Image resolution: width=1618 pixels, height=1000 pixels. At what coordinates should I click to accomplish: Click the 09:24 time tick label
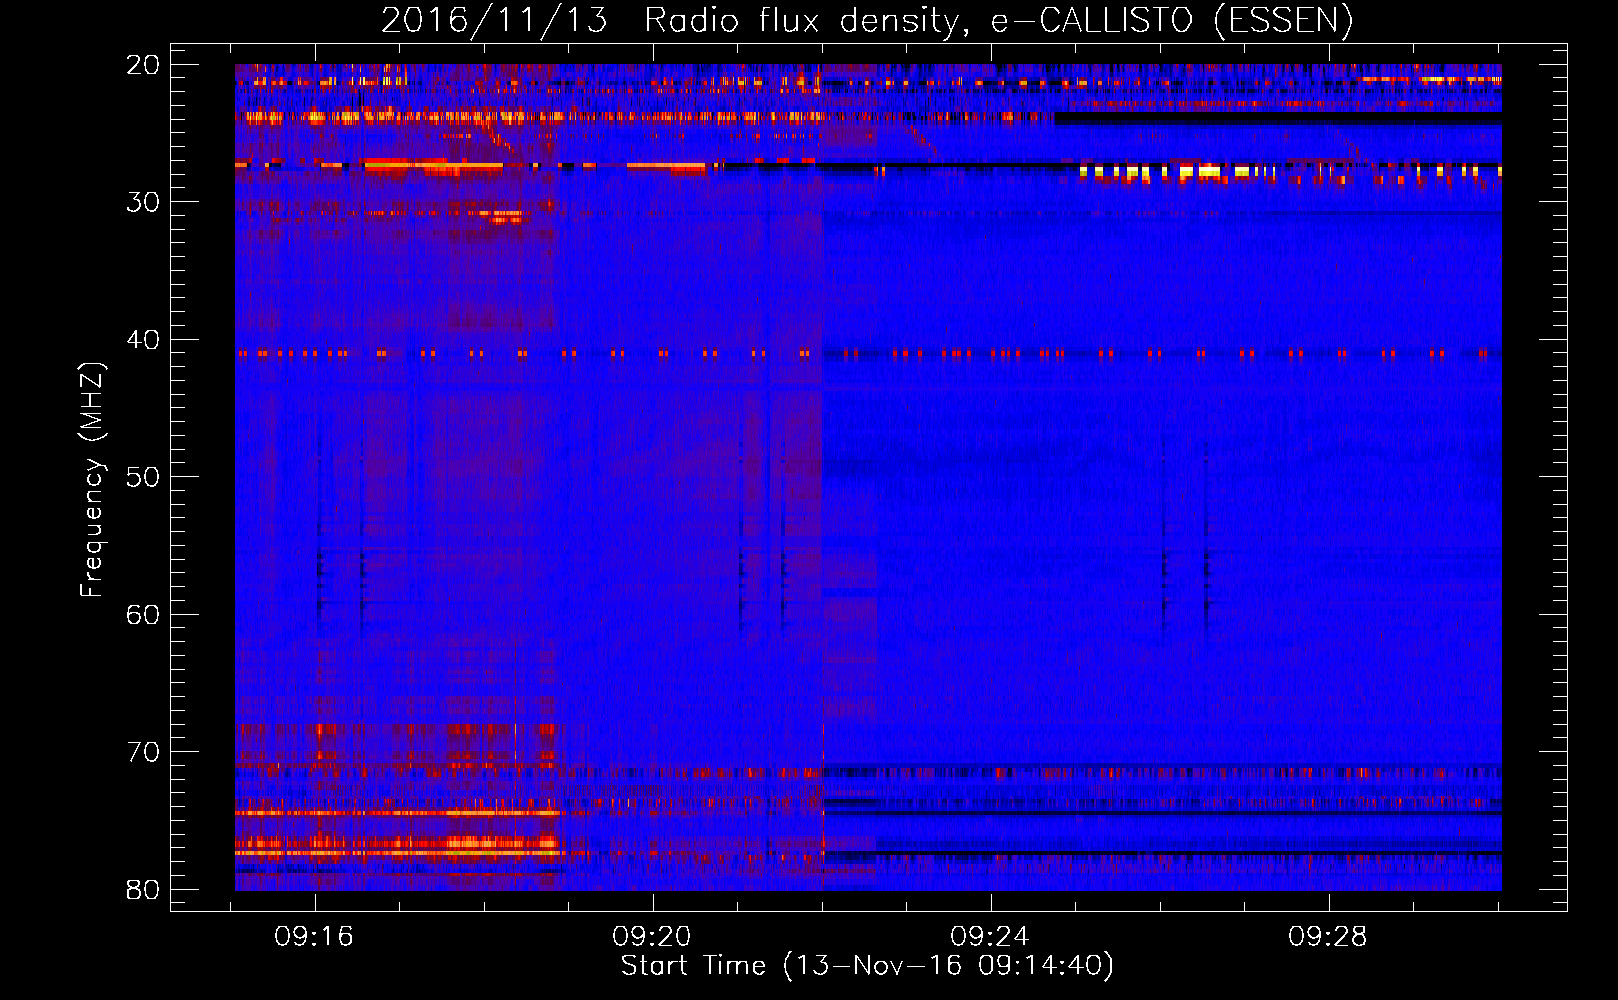pyautogui.click(x=990, y=937)
